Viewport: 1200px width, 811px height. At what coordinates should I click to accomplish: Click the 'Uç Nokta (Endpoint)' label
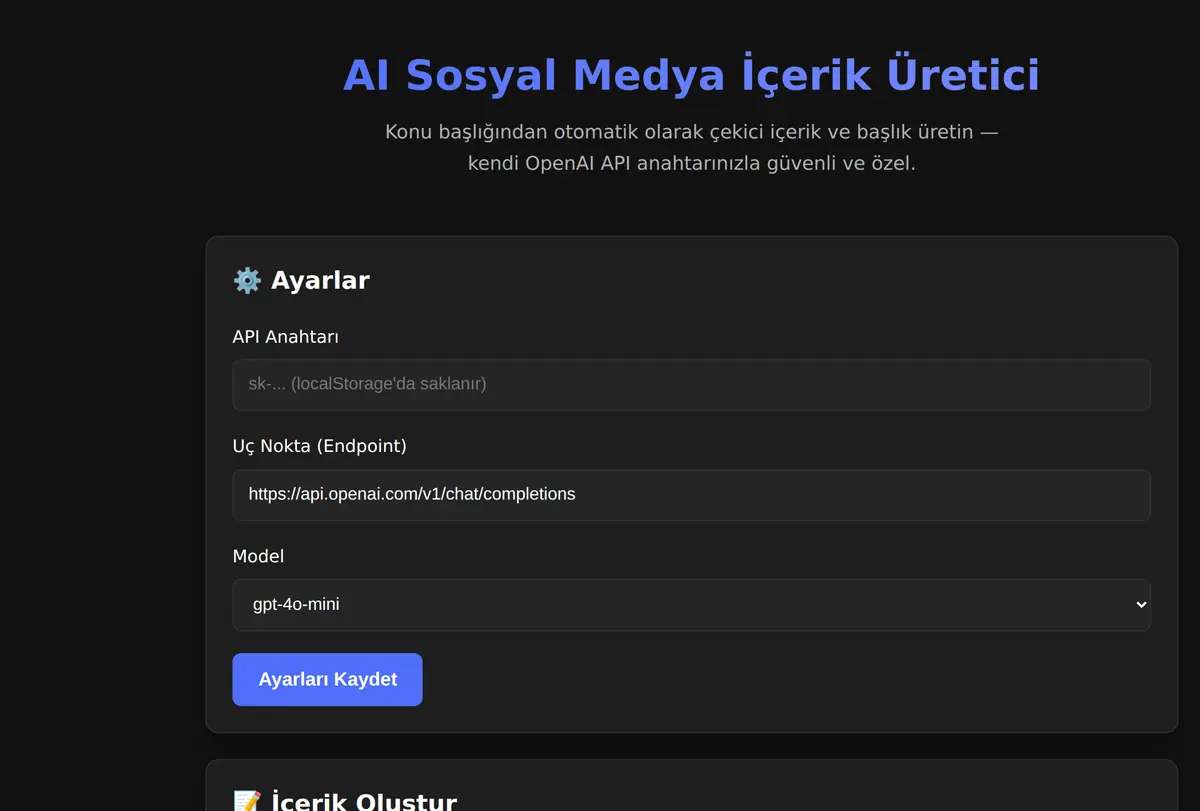(320, 446)
